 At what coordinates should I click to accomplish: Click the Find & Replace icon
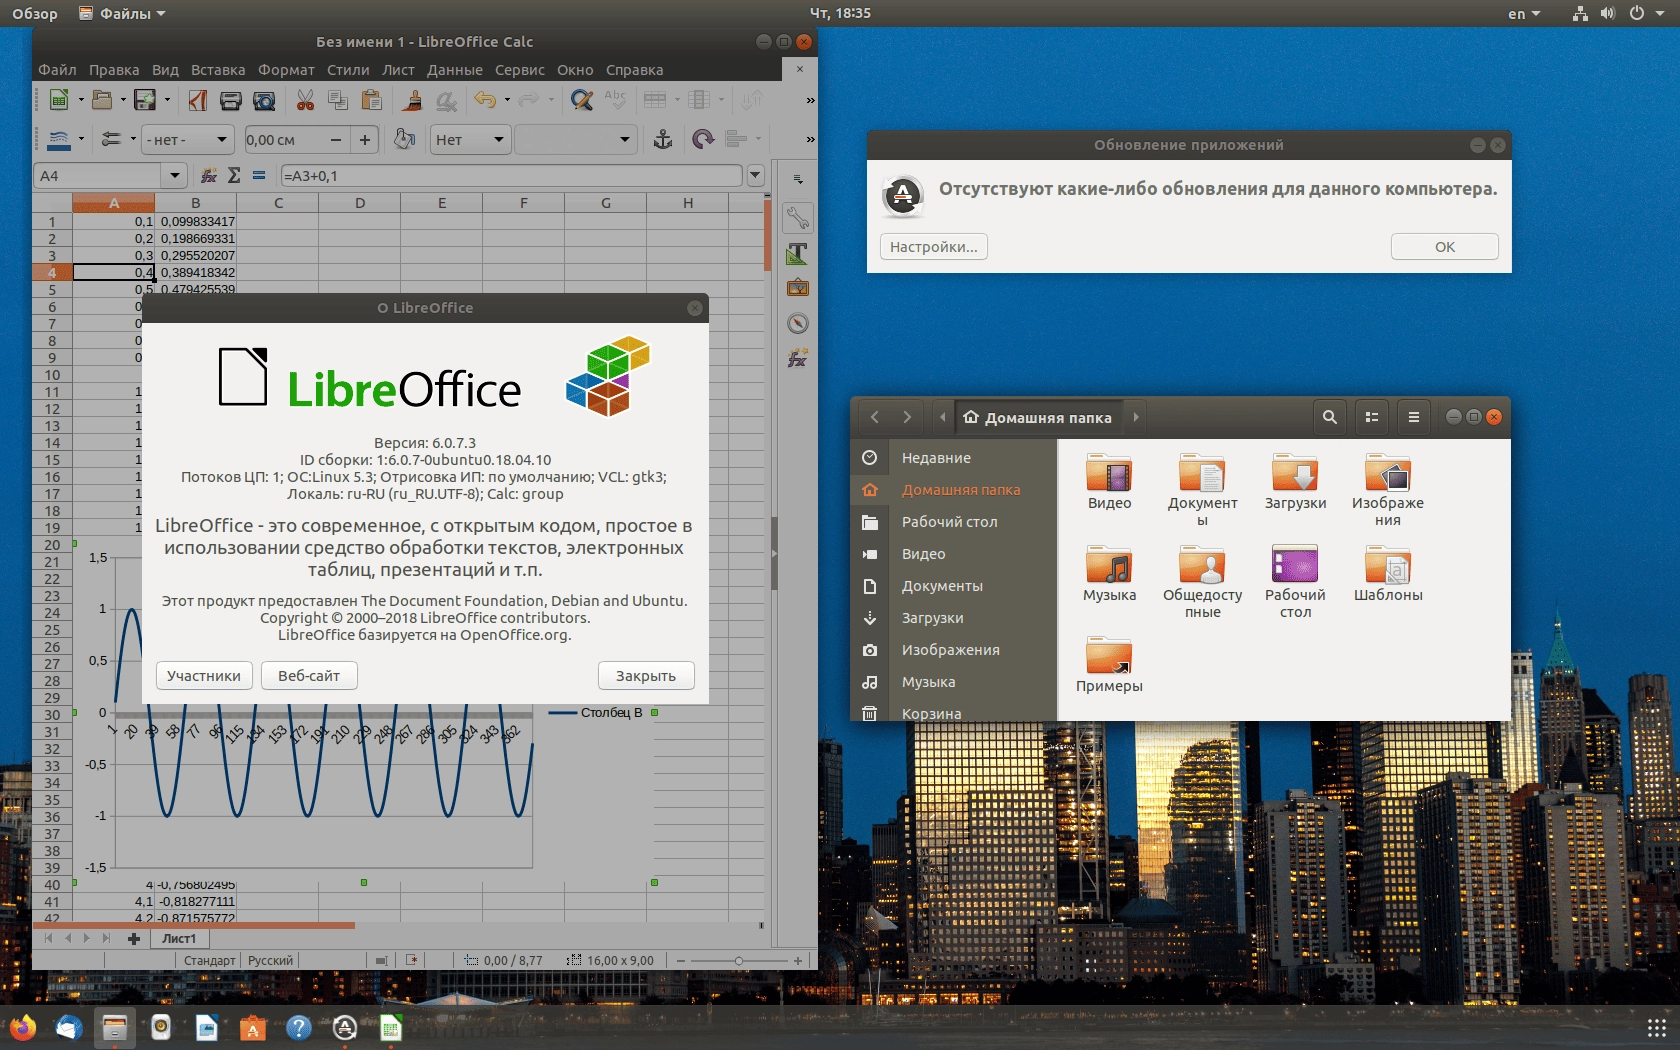click(582, 99)
